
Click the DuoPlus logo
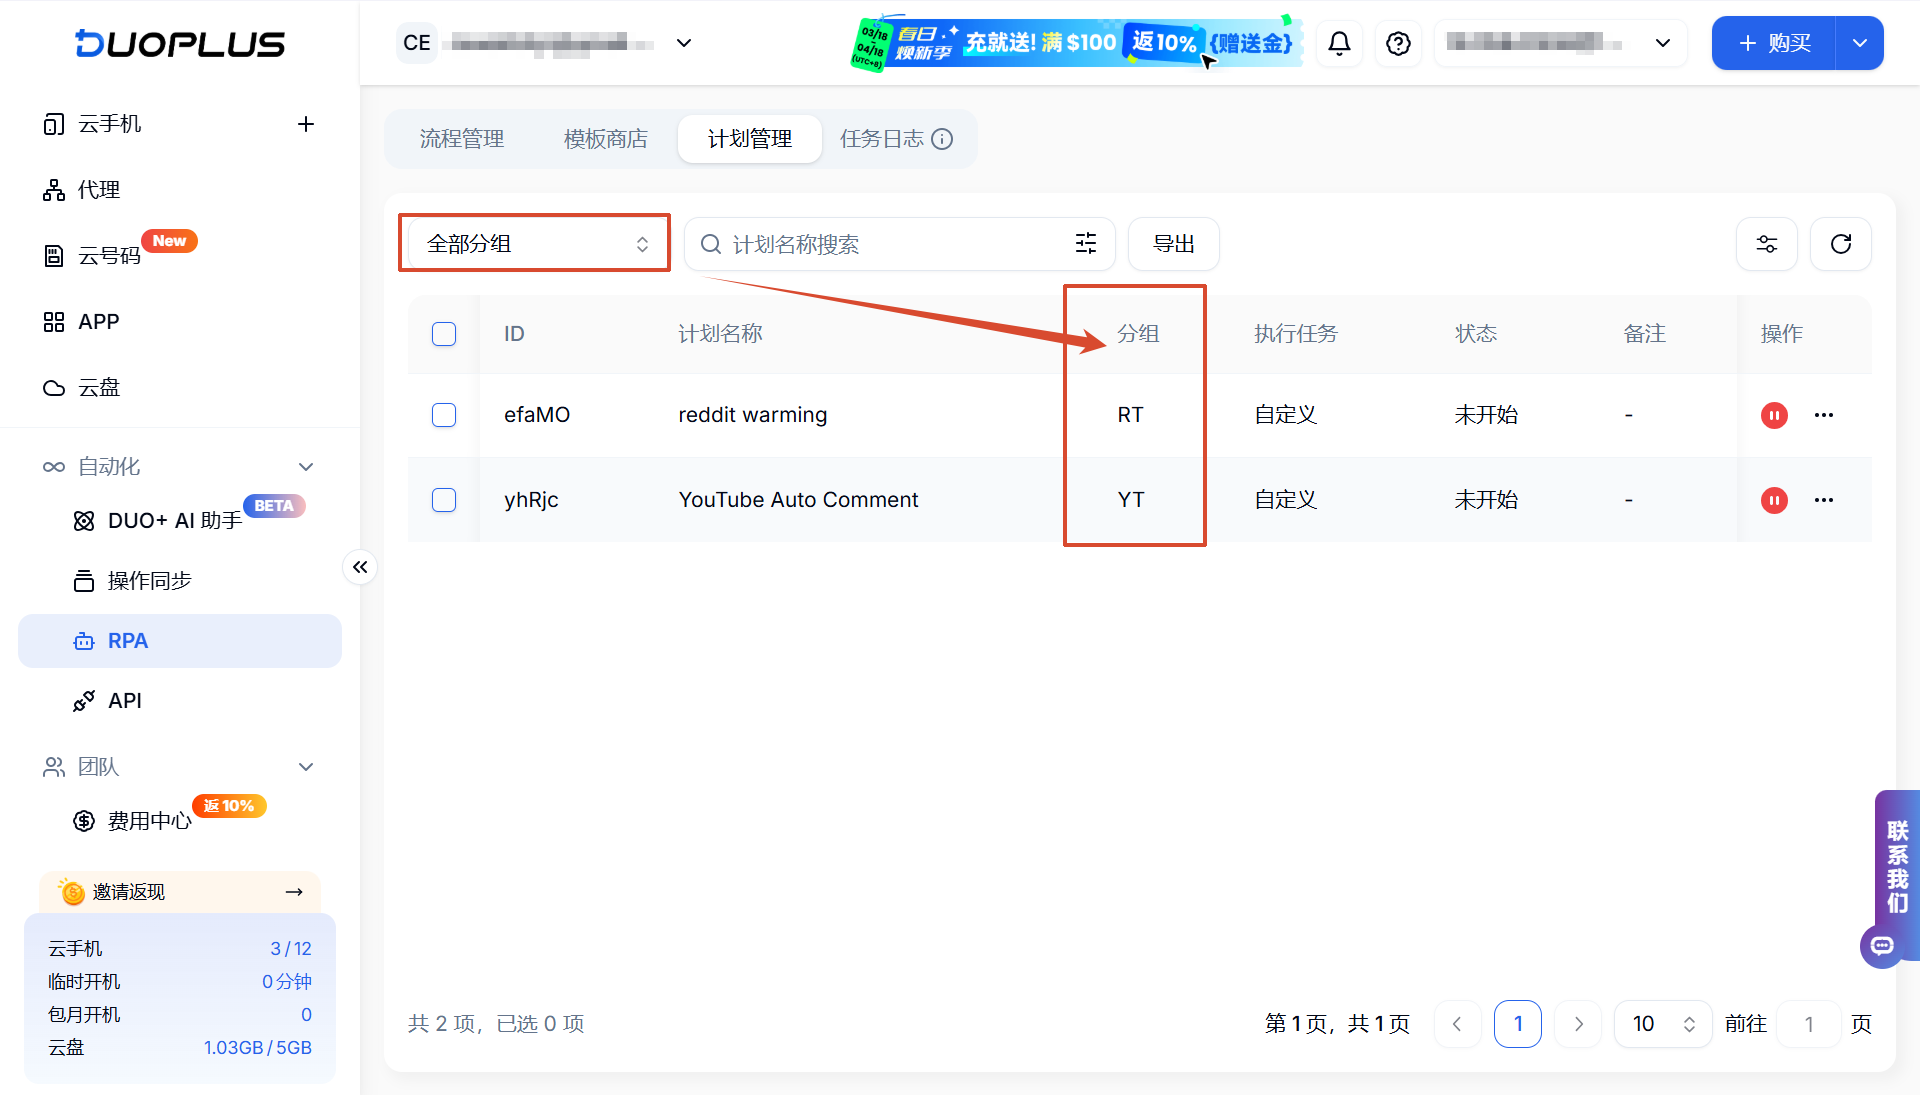coord(180,43)
